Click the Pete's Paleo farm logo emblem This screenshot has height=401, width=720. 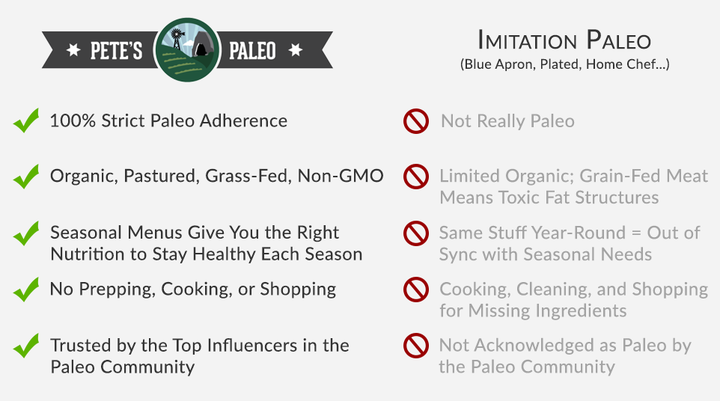190,49
